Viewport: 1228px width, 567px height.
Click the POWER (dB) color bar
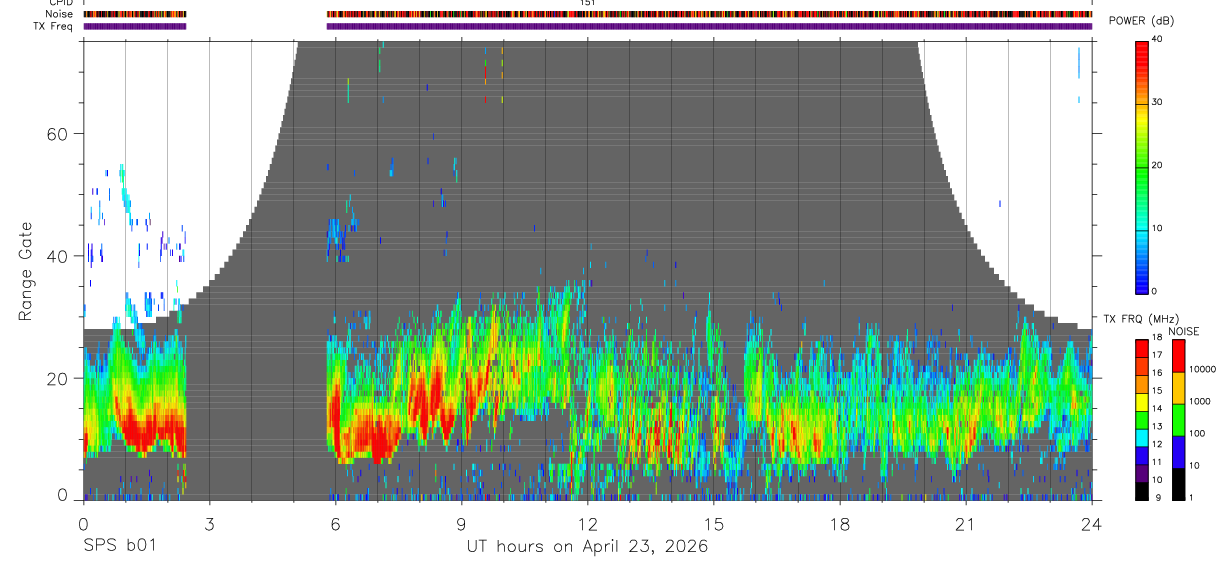tap(1141, 166)
